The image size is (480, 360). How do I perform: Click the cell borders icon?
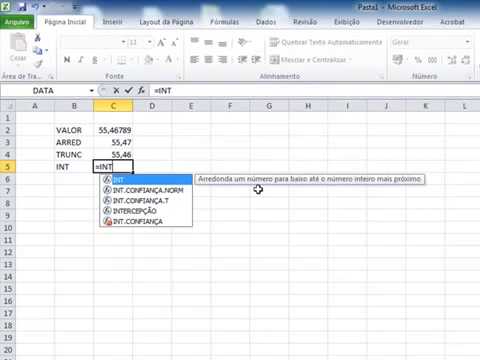tap(121, 60)
